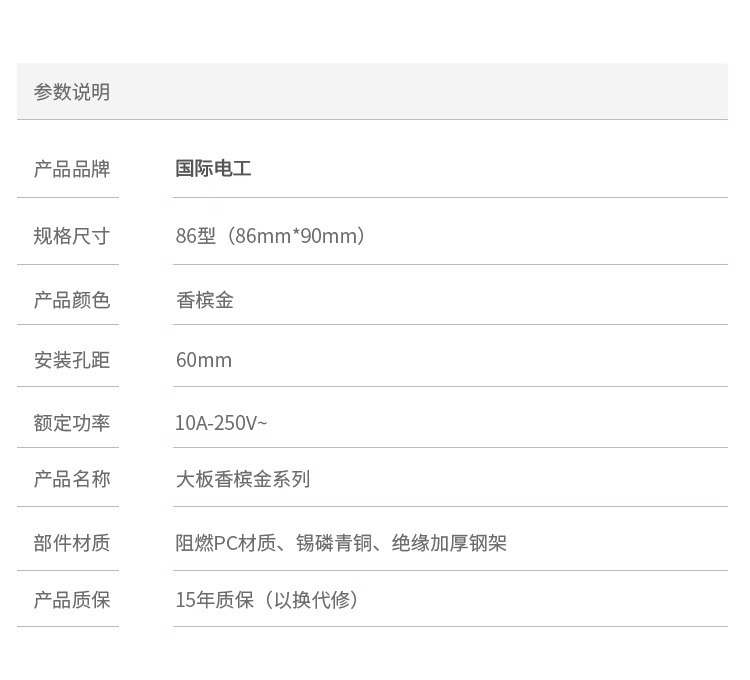
Task: Select the 产品名称 row label
Action: coord(72,479)
